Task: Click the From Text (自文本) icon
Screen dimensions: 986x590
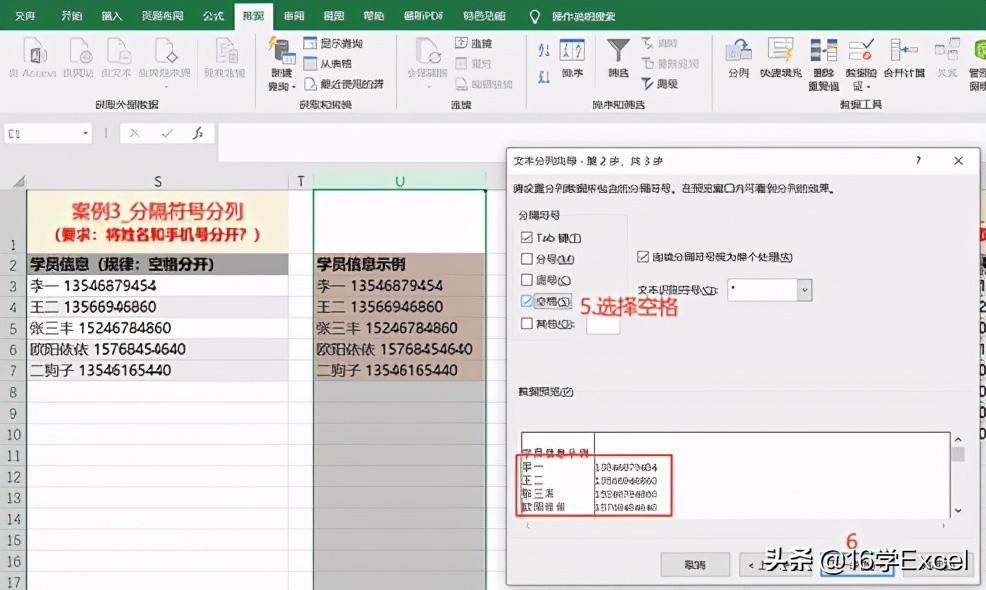Action: click(x=118, y=50)
